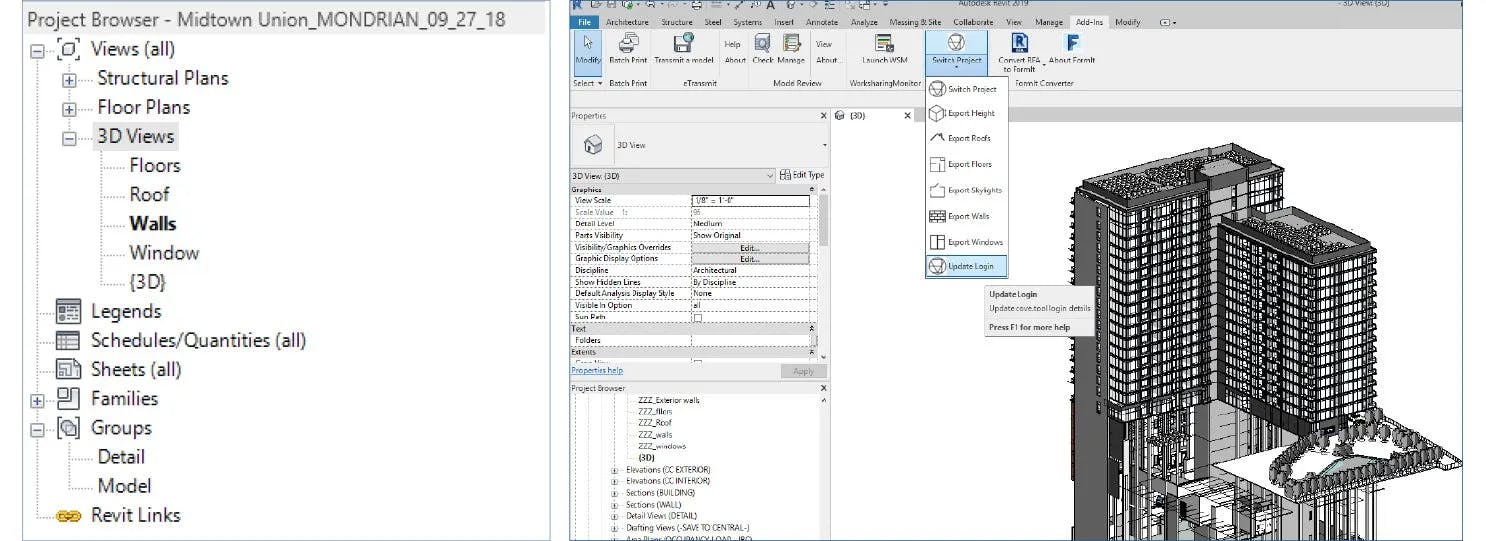Click the Families icon in Project Browser
The image size is (1486, 541).
(x=68, y=398)
